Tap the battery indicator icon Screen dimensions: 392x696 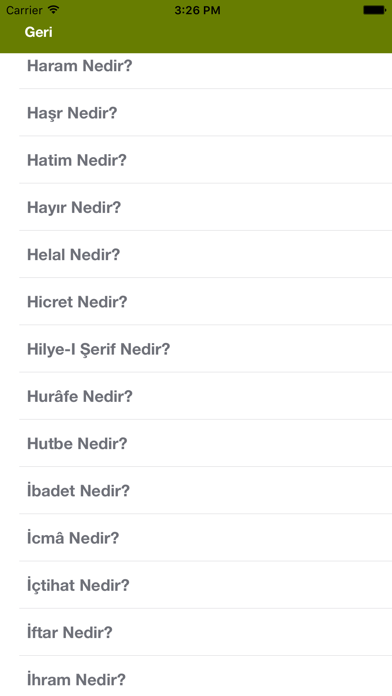point(374,10)
